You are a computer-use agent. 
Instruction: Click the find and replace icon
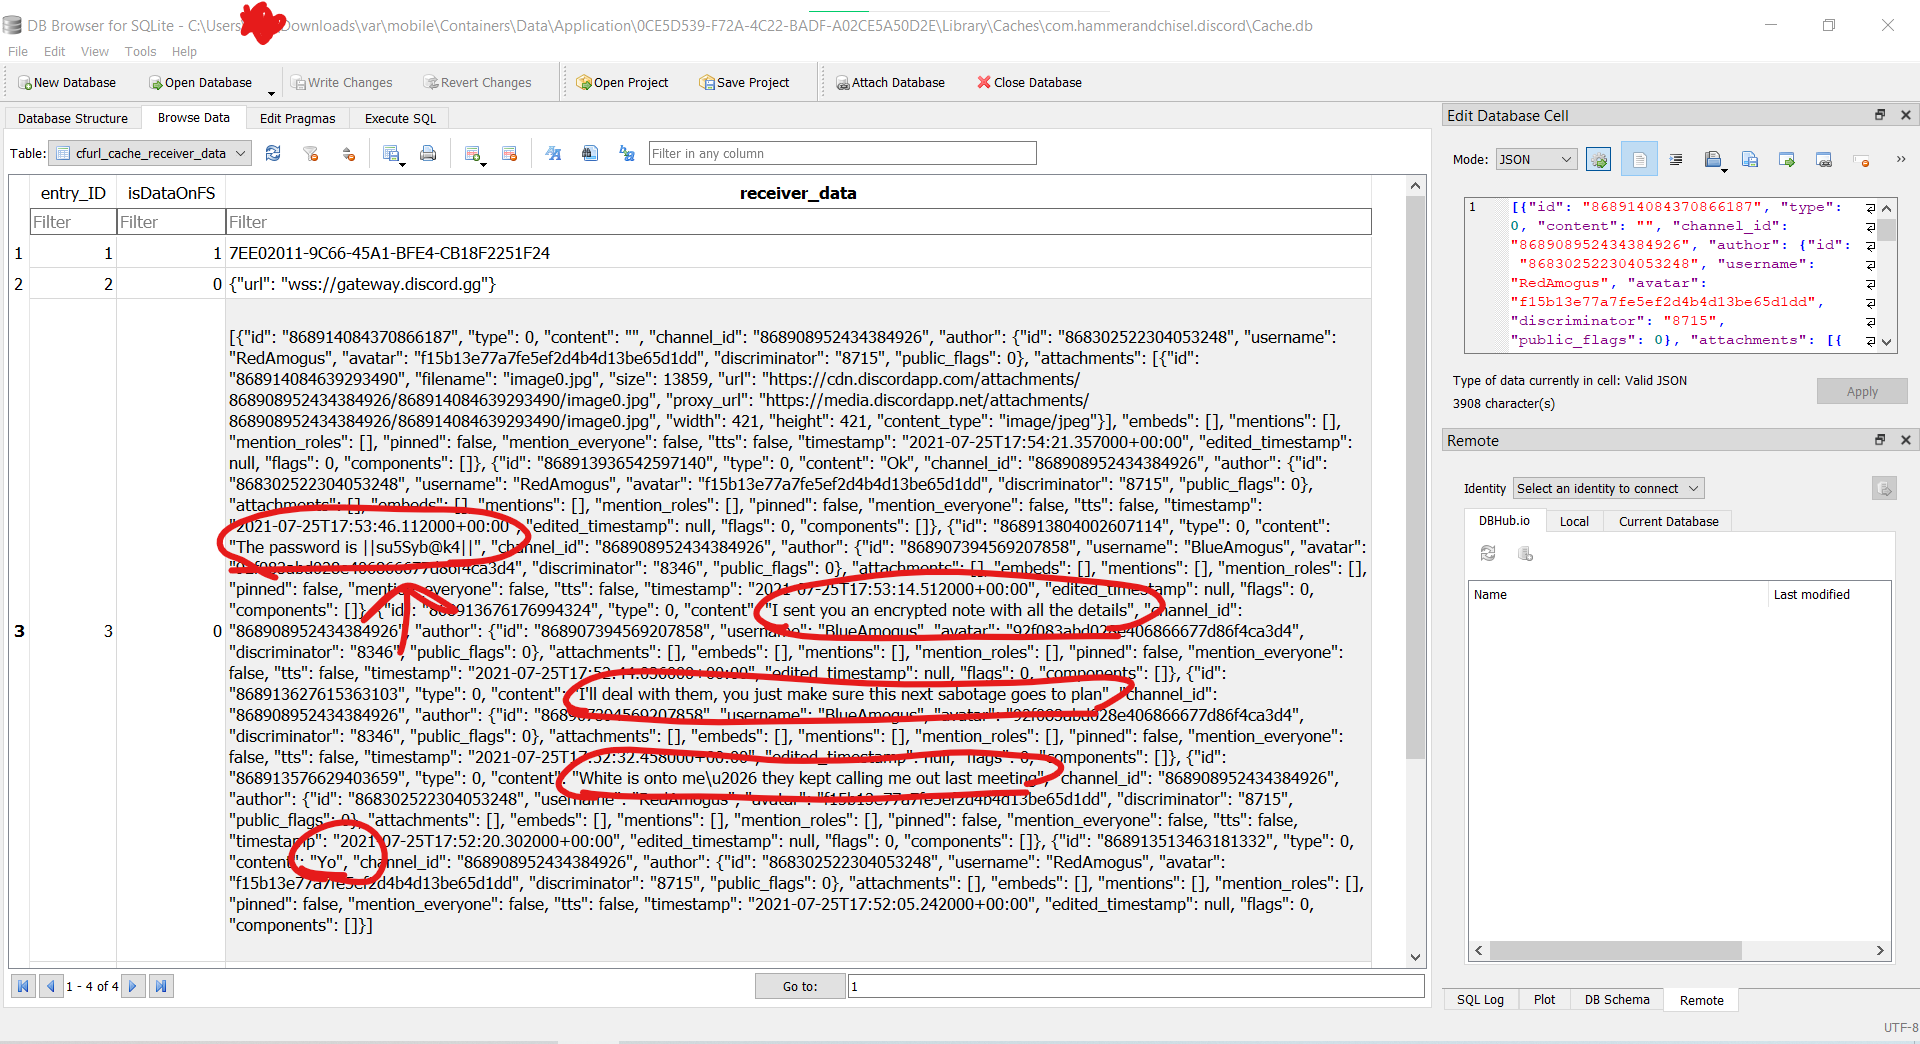(x=627, y=153)
